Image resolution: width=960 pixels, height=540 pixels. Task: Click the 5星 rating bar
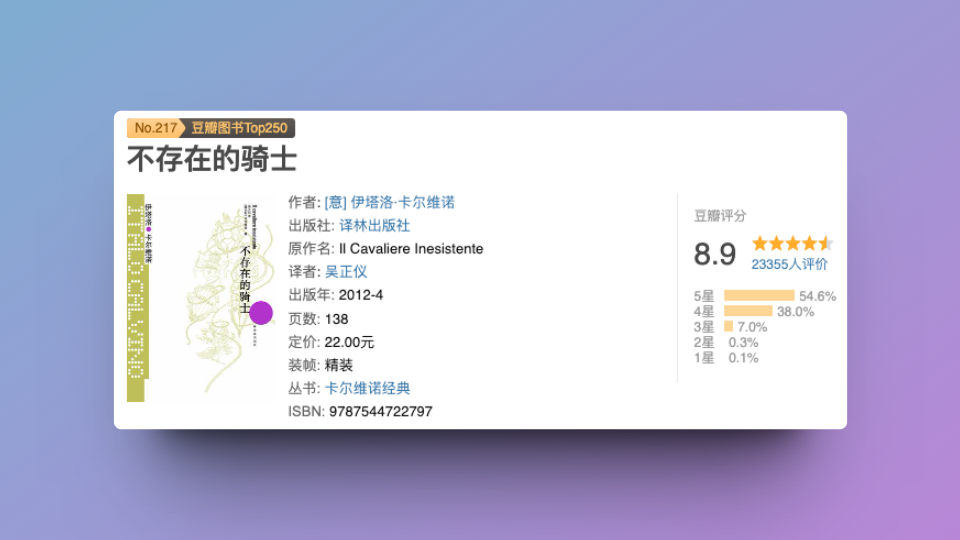tap(758, 296)
